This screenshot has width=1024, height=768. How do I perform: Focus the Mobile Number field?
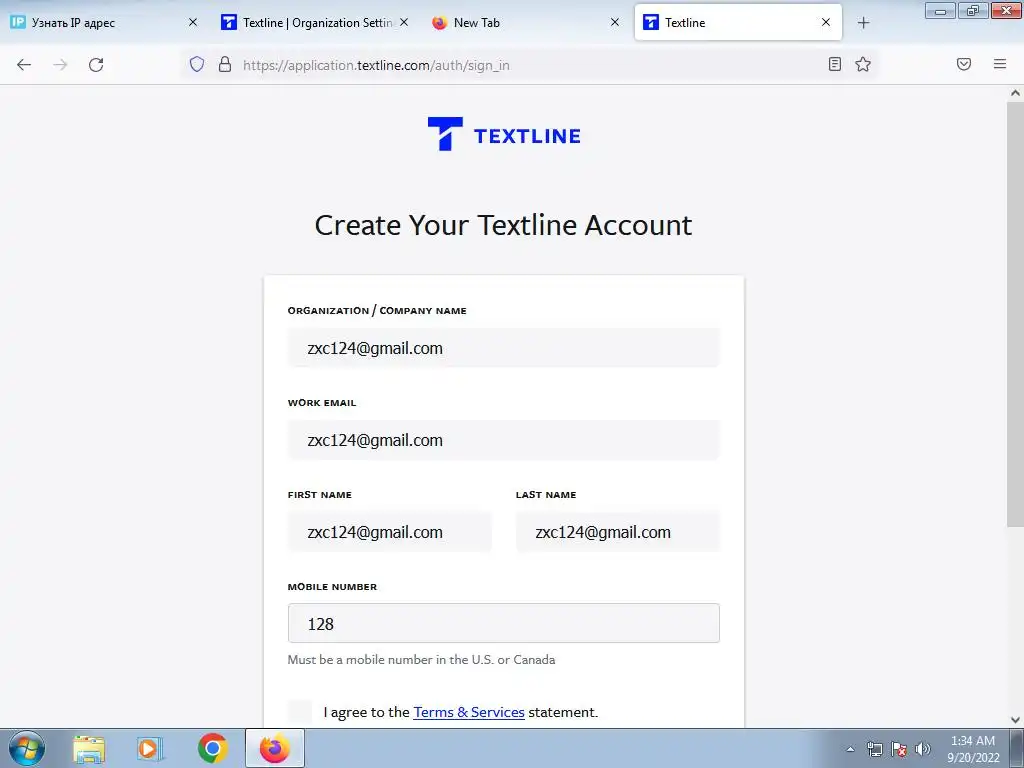click(504, 624)
